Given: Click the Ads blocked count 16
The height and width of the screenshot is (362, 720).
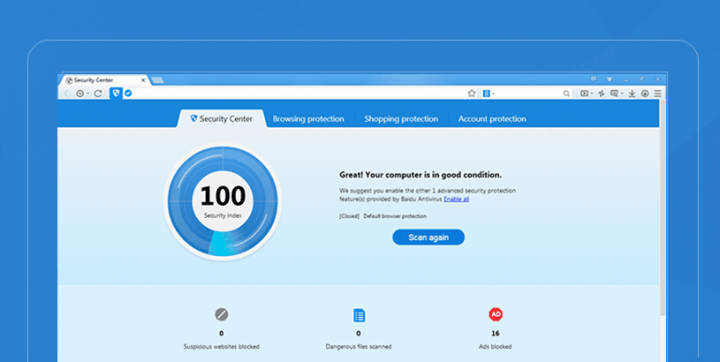Looking at the screenshot, I should coord(495,334).
